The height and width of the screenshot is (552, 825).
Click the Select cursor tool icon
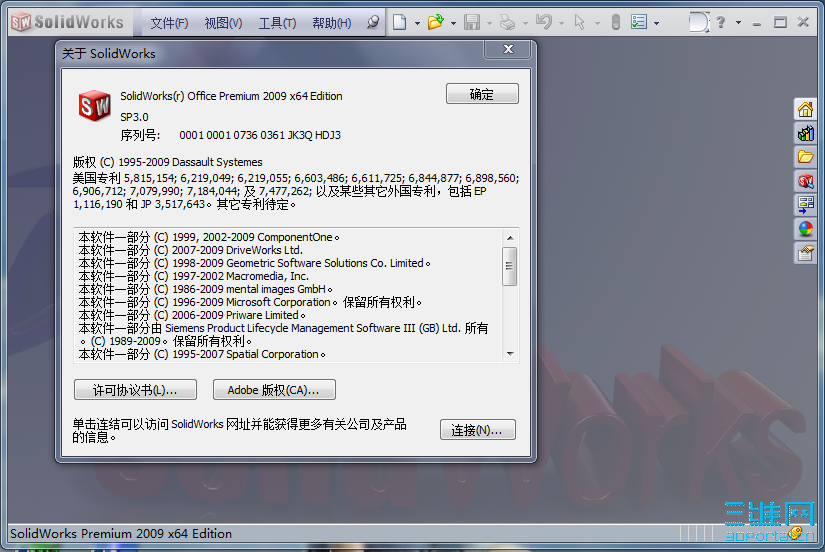579,22
